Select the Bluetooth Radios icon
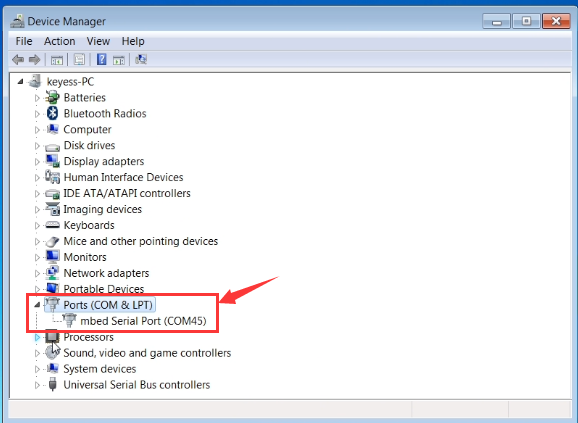The height and width of the screenshot is (423, 578). 53,113
